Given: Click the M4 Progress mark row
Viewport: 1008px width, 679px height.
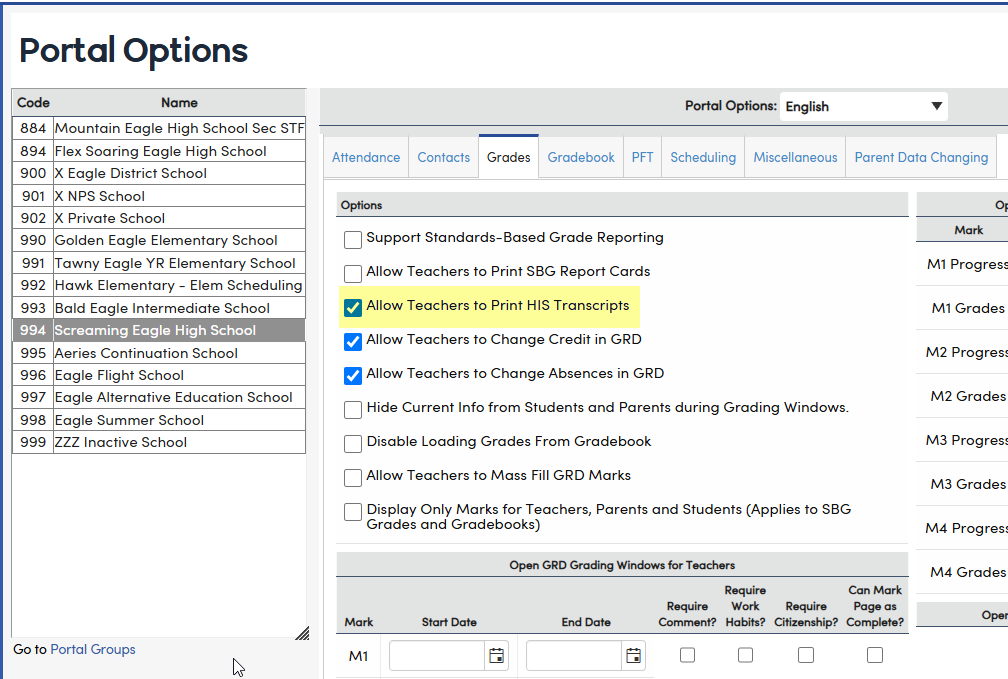Looking at the screenshot, I should tap(962, 529).
